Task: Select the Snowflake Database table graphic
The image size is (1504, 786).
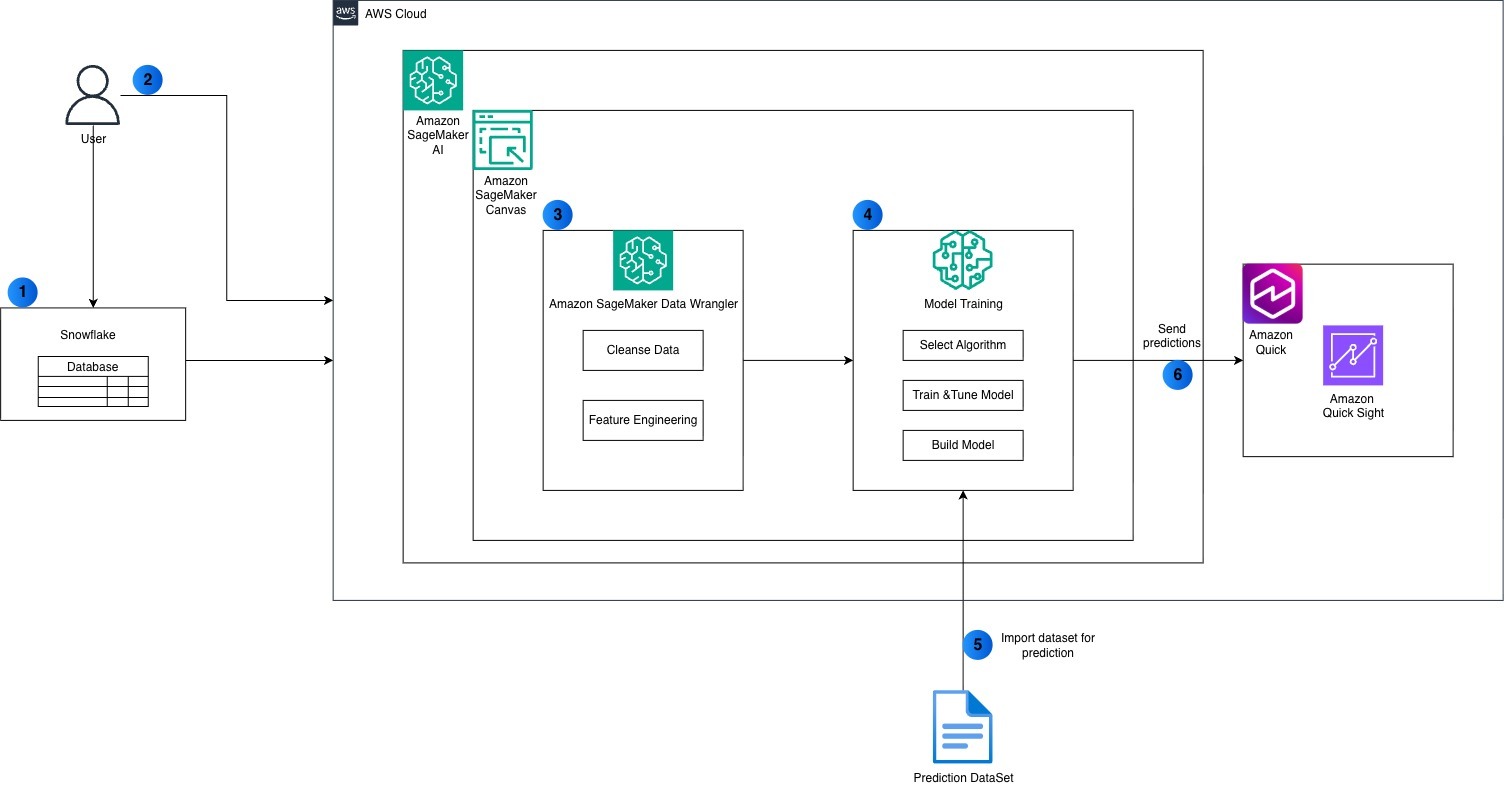Action: pyautogui.click(x=93, y=381)
